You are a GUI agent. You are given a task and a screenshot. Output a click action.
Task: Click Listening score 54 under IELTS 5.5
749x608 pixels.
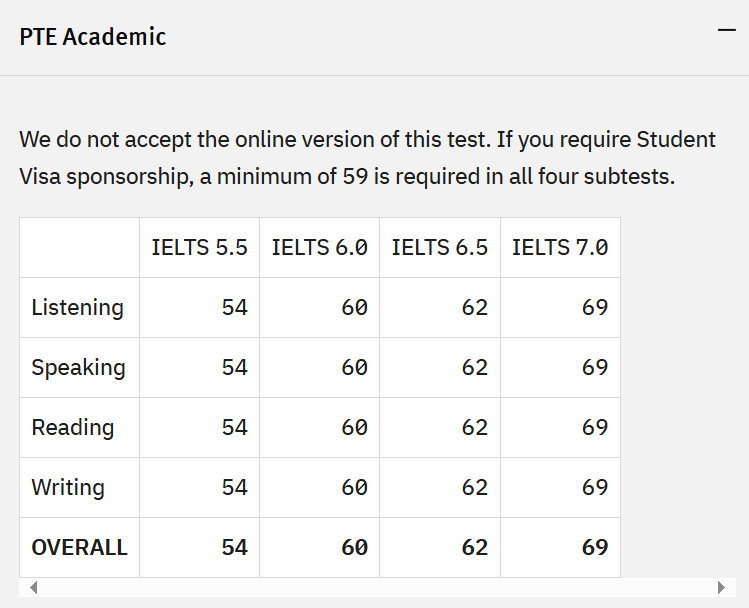click(x=234, y=307)
